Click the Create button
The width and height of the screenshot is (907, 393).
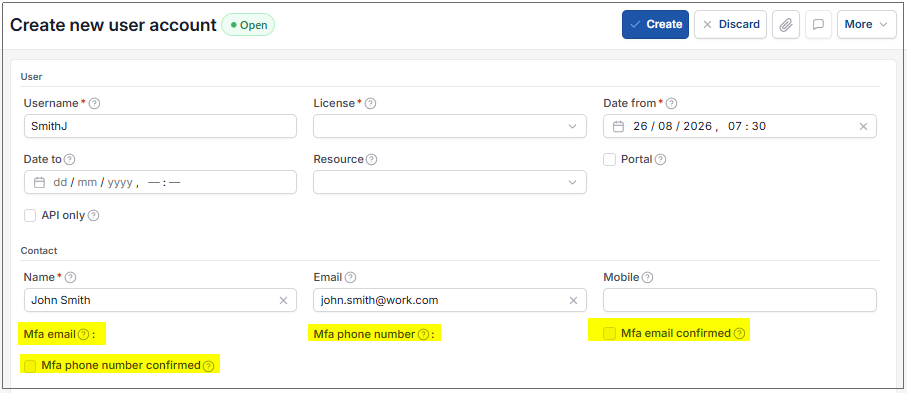pyautogui.click(x=655, y=24)
